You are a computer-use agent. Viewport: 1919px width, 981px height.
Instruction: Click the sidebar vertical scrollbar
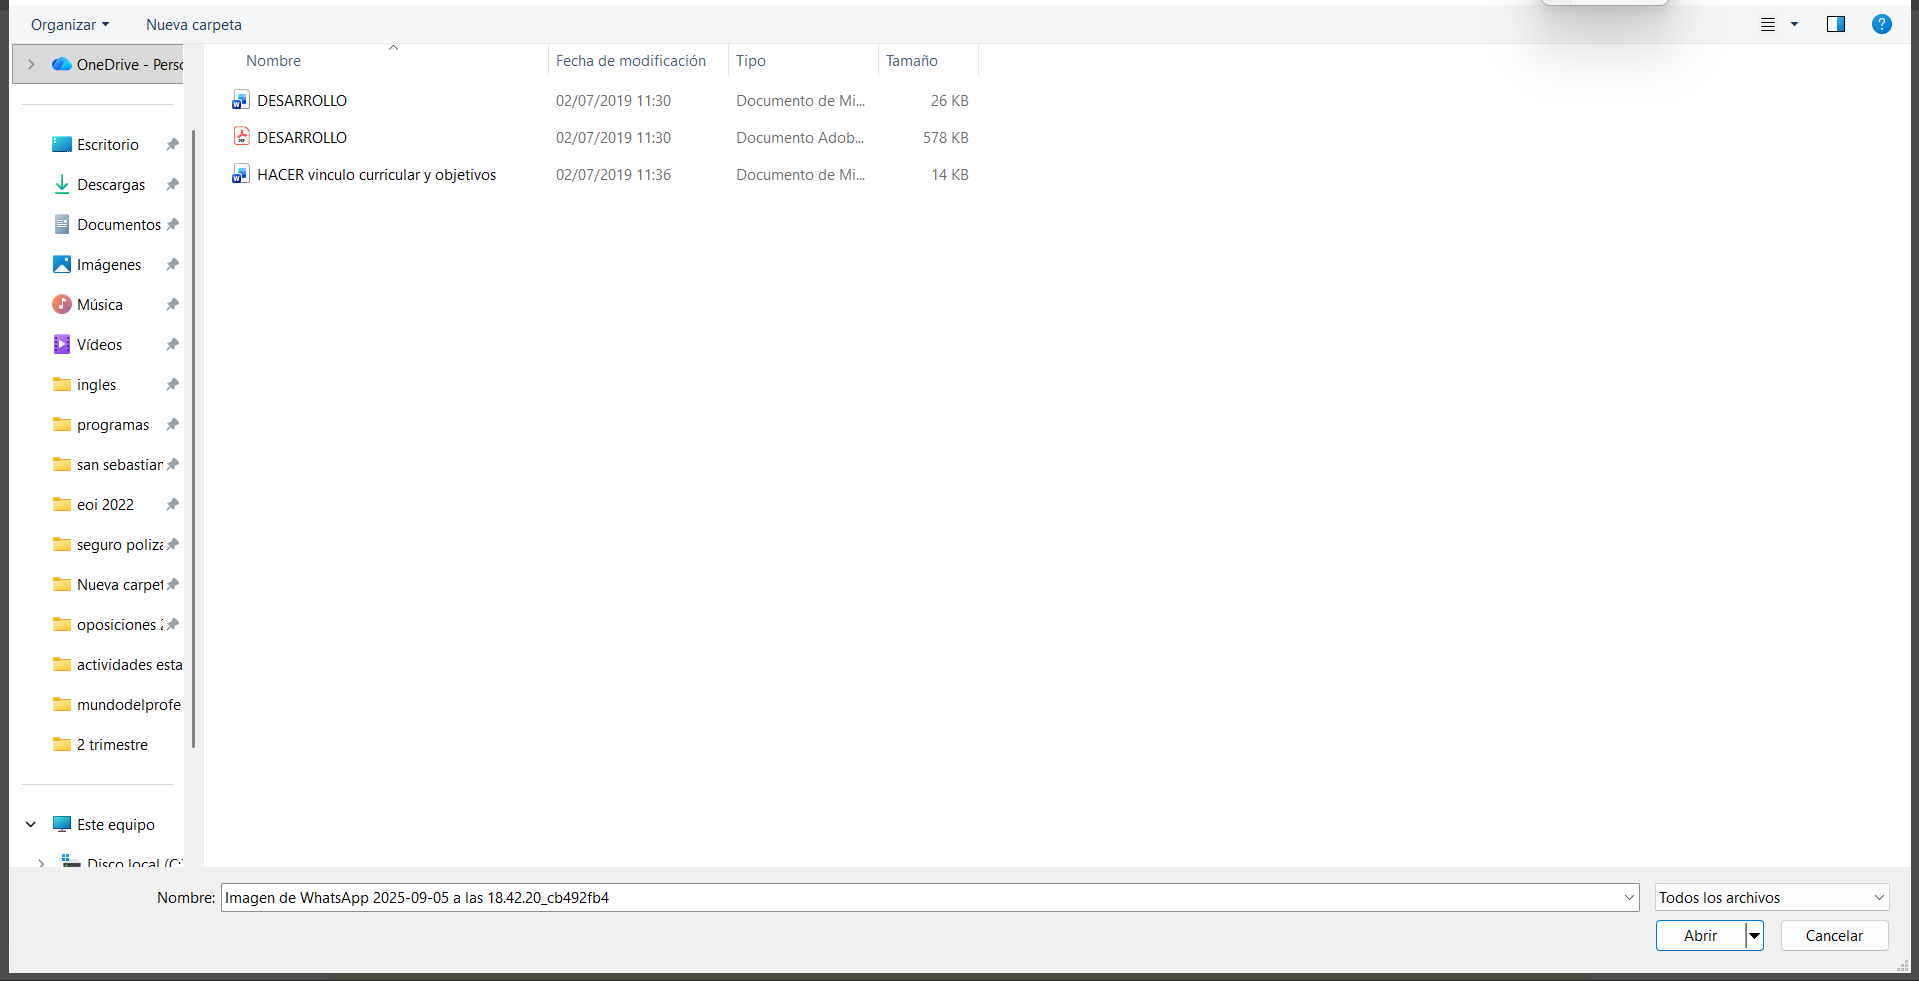click(x=193, y=440)
